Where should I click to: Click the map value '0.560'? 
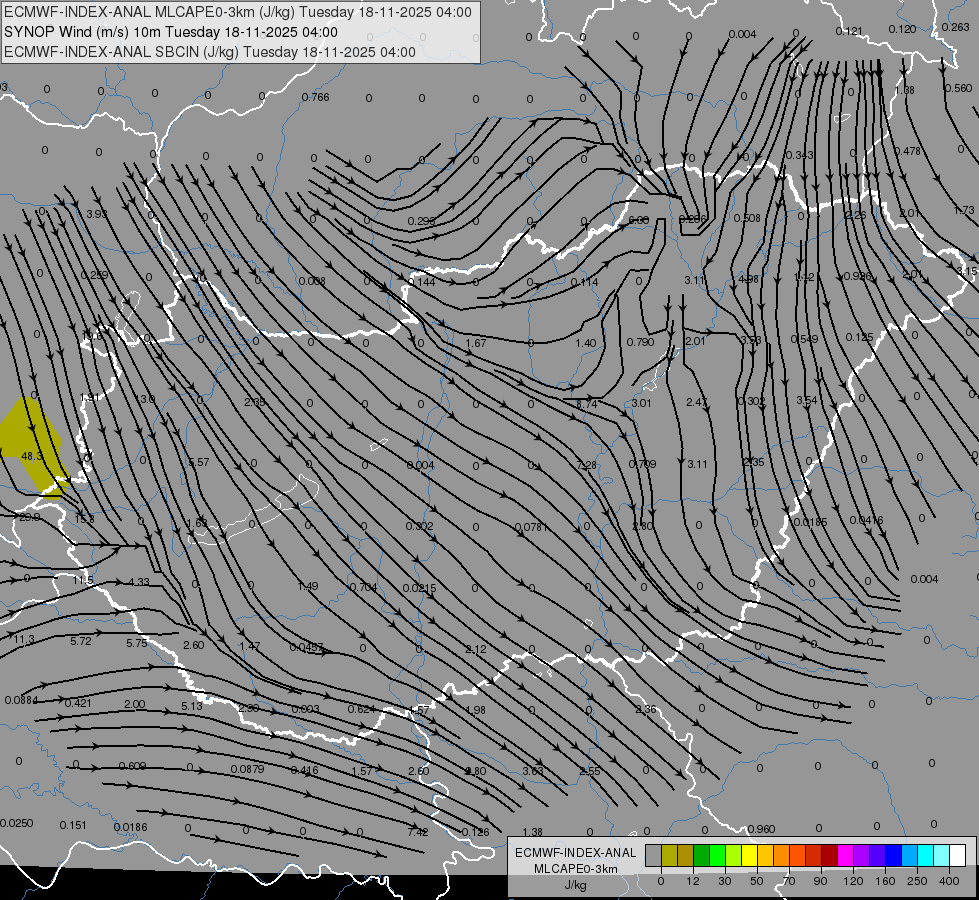(x=958, y=88)
